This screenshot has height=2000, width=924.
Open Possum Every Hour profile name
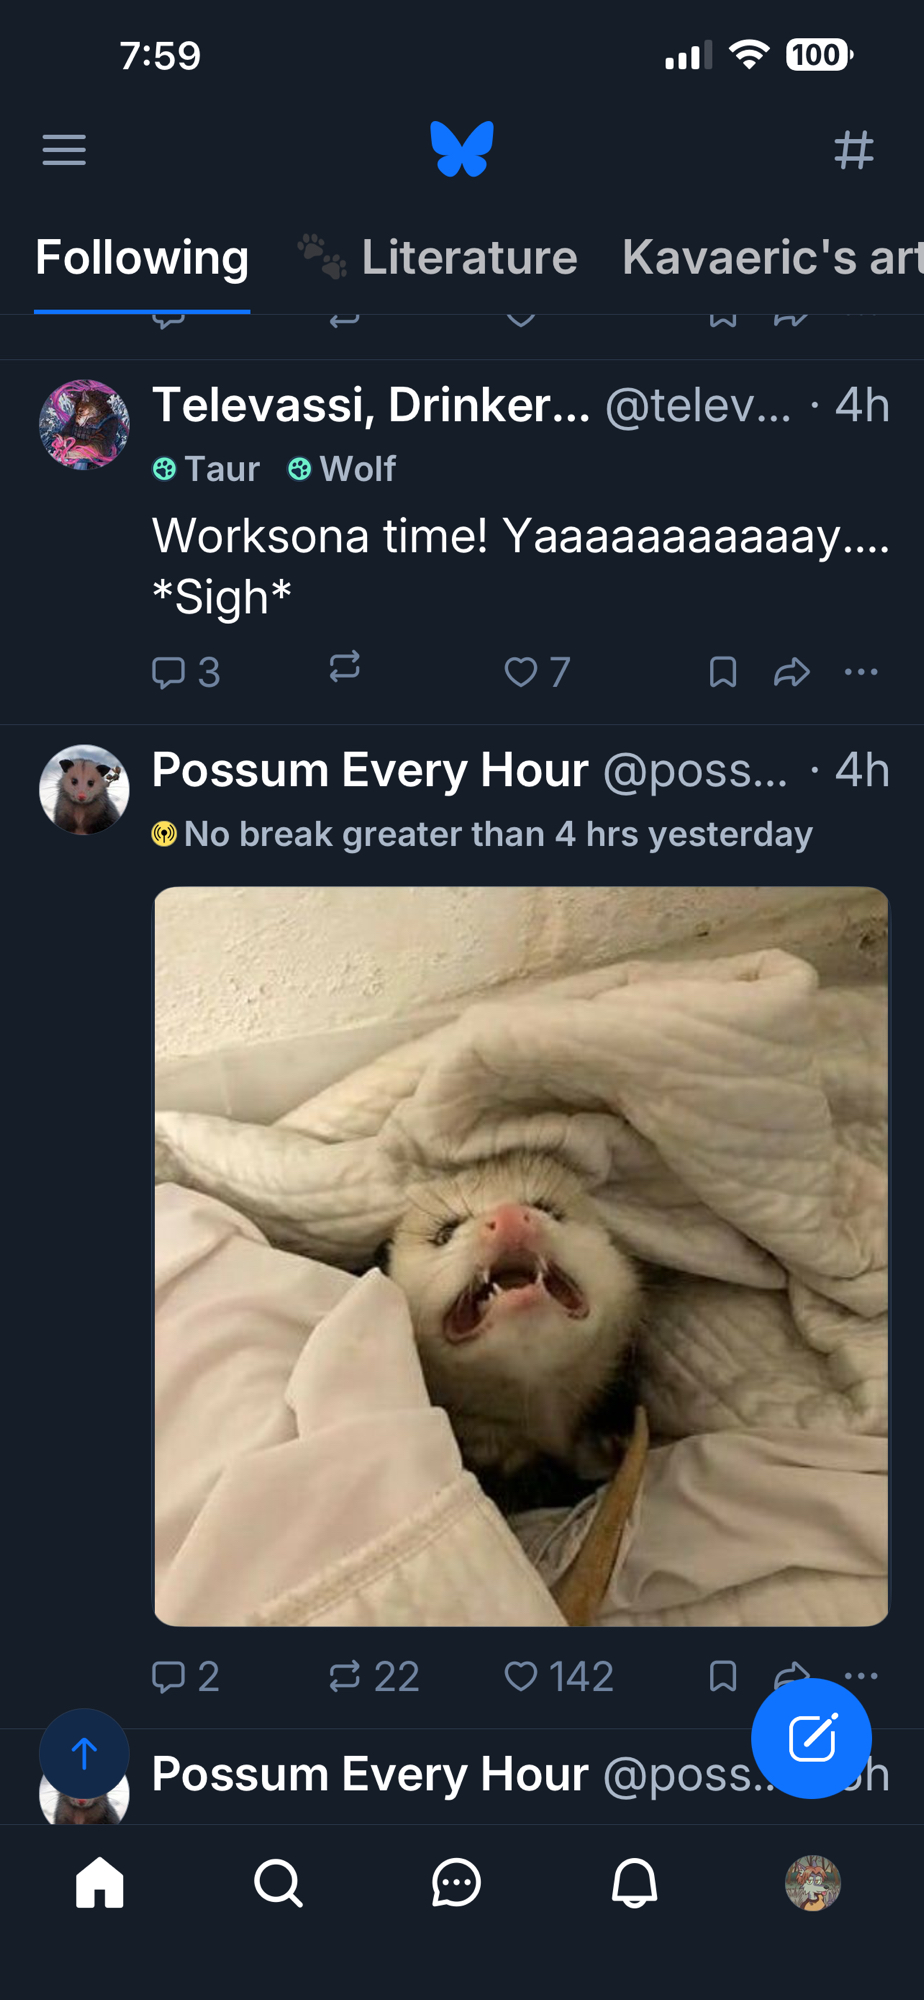370,770
